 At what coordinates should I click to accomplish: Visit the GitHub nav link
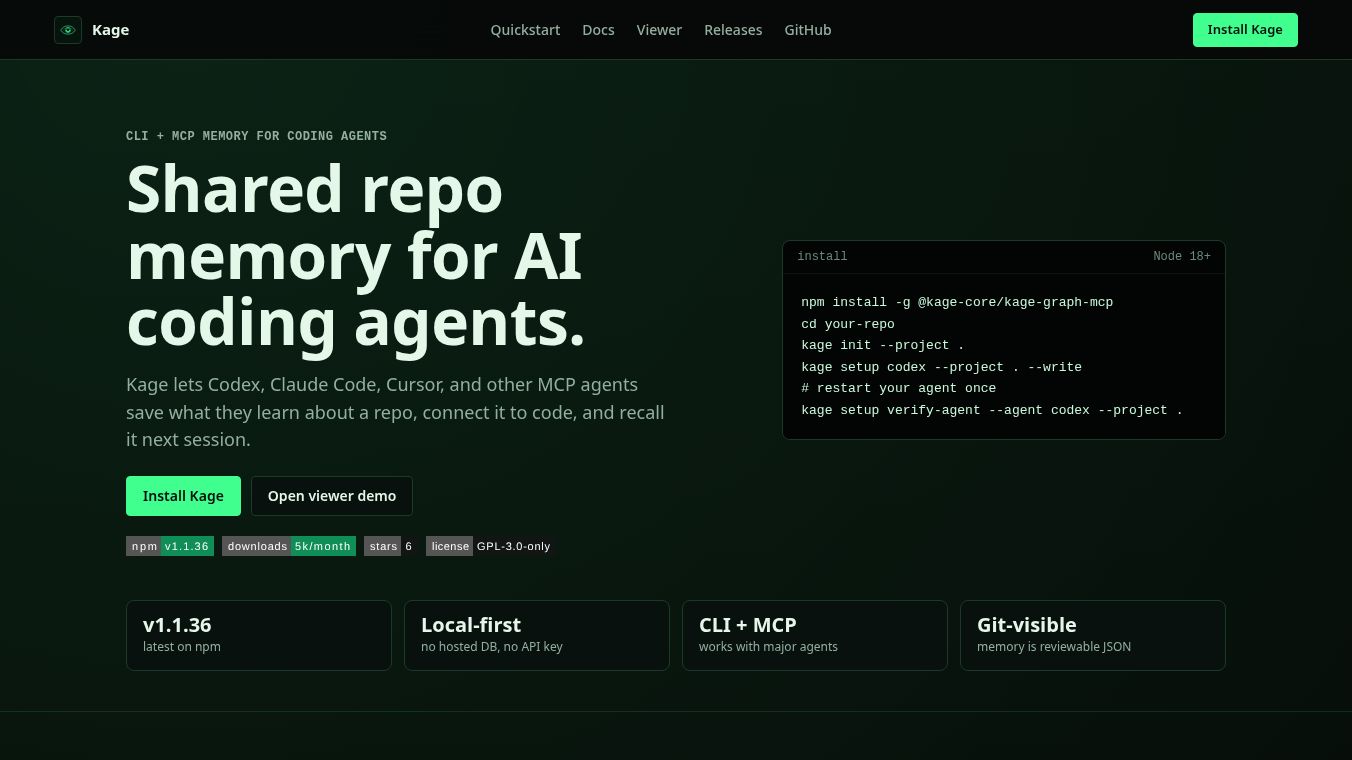click(x=808, y=30)
